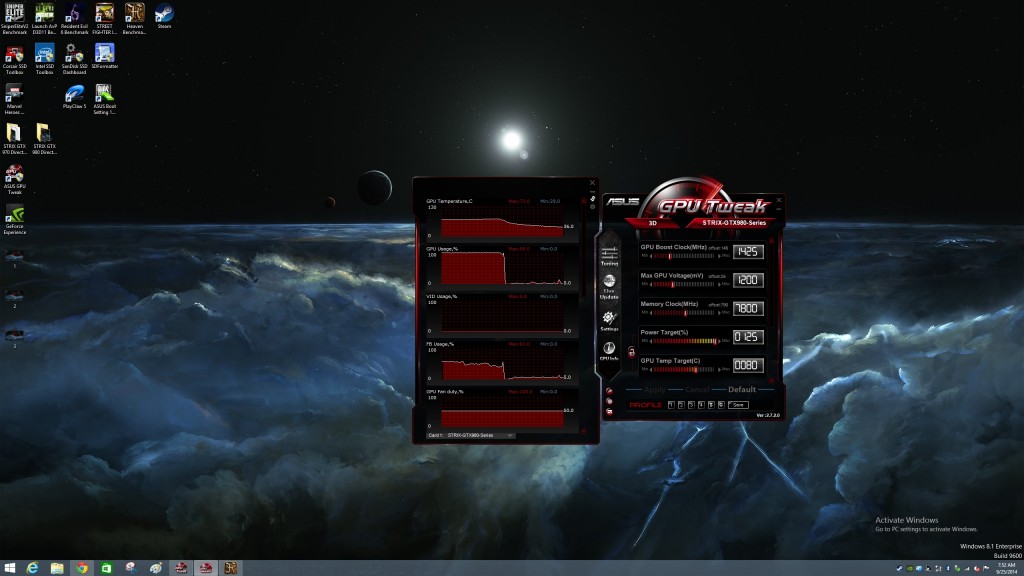
Task: Click the Windows Start button
Action: pyautogui.click(x=9, y=568)
